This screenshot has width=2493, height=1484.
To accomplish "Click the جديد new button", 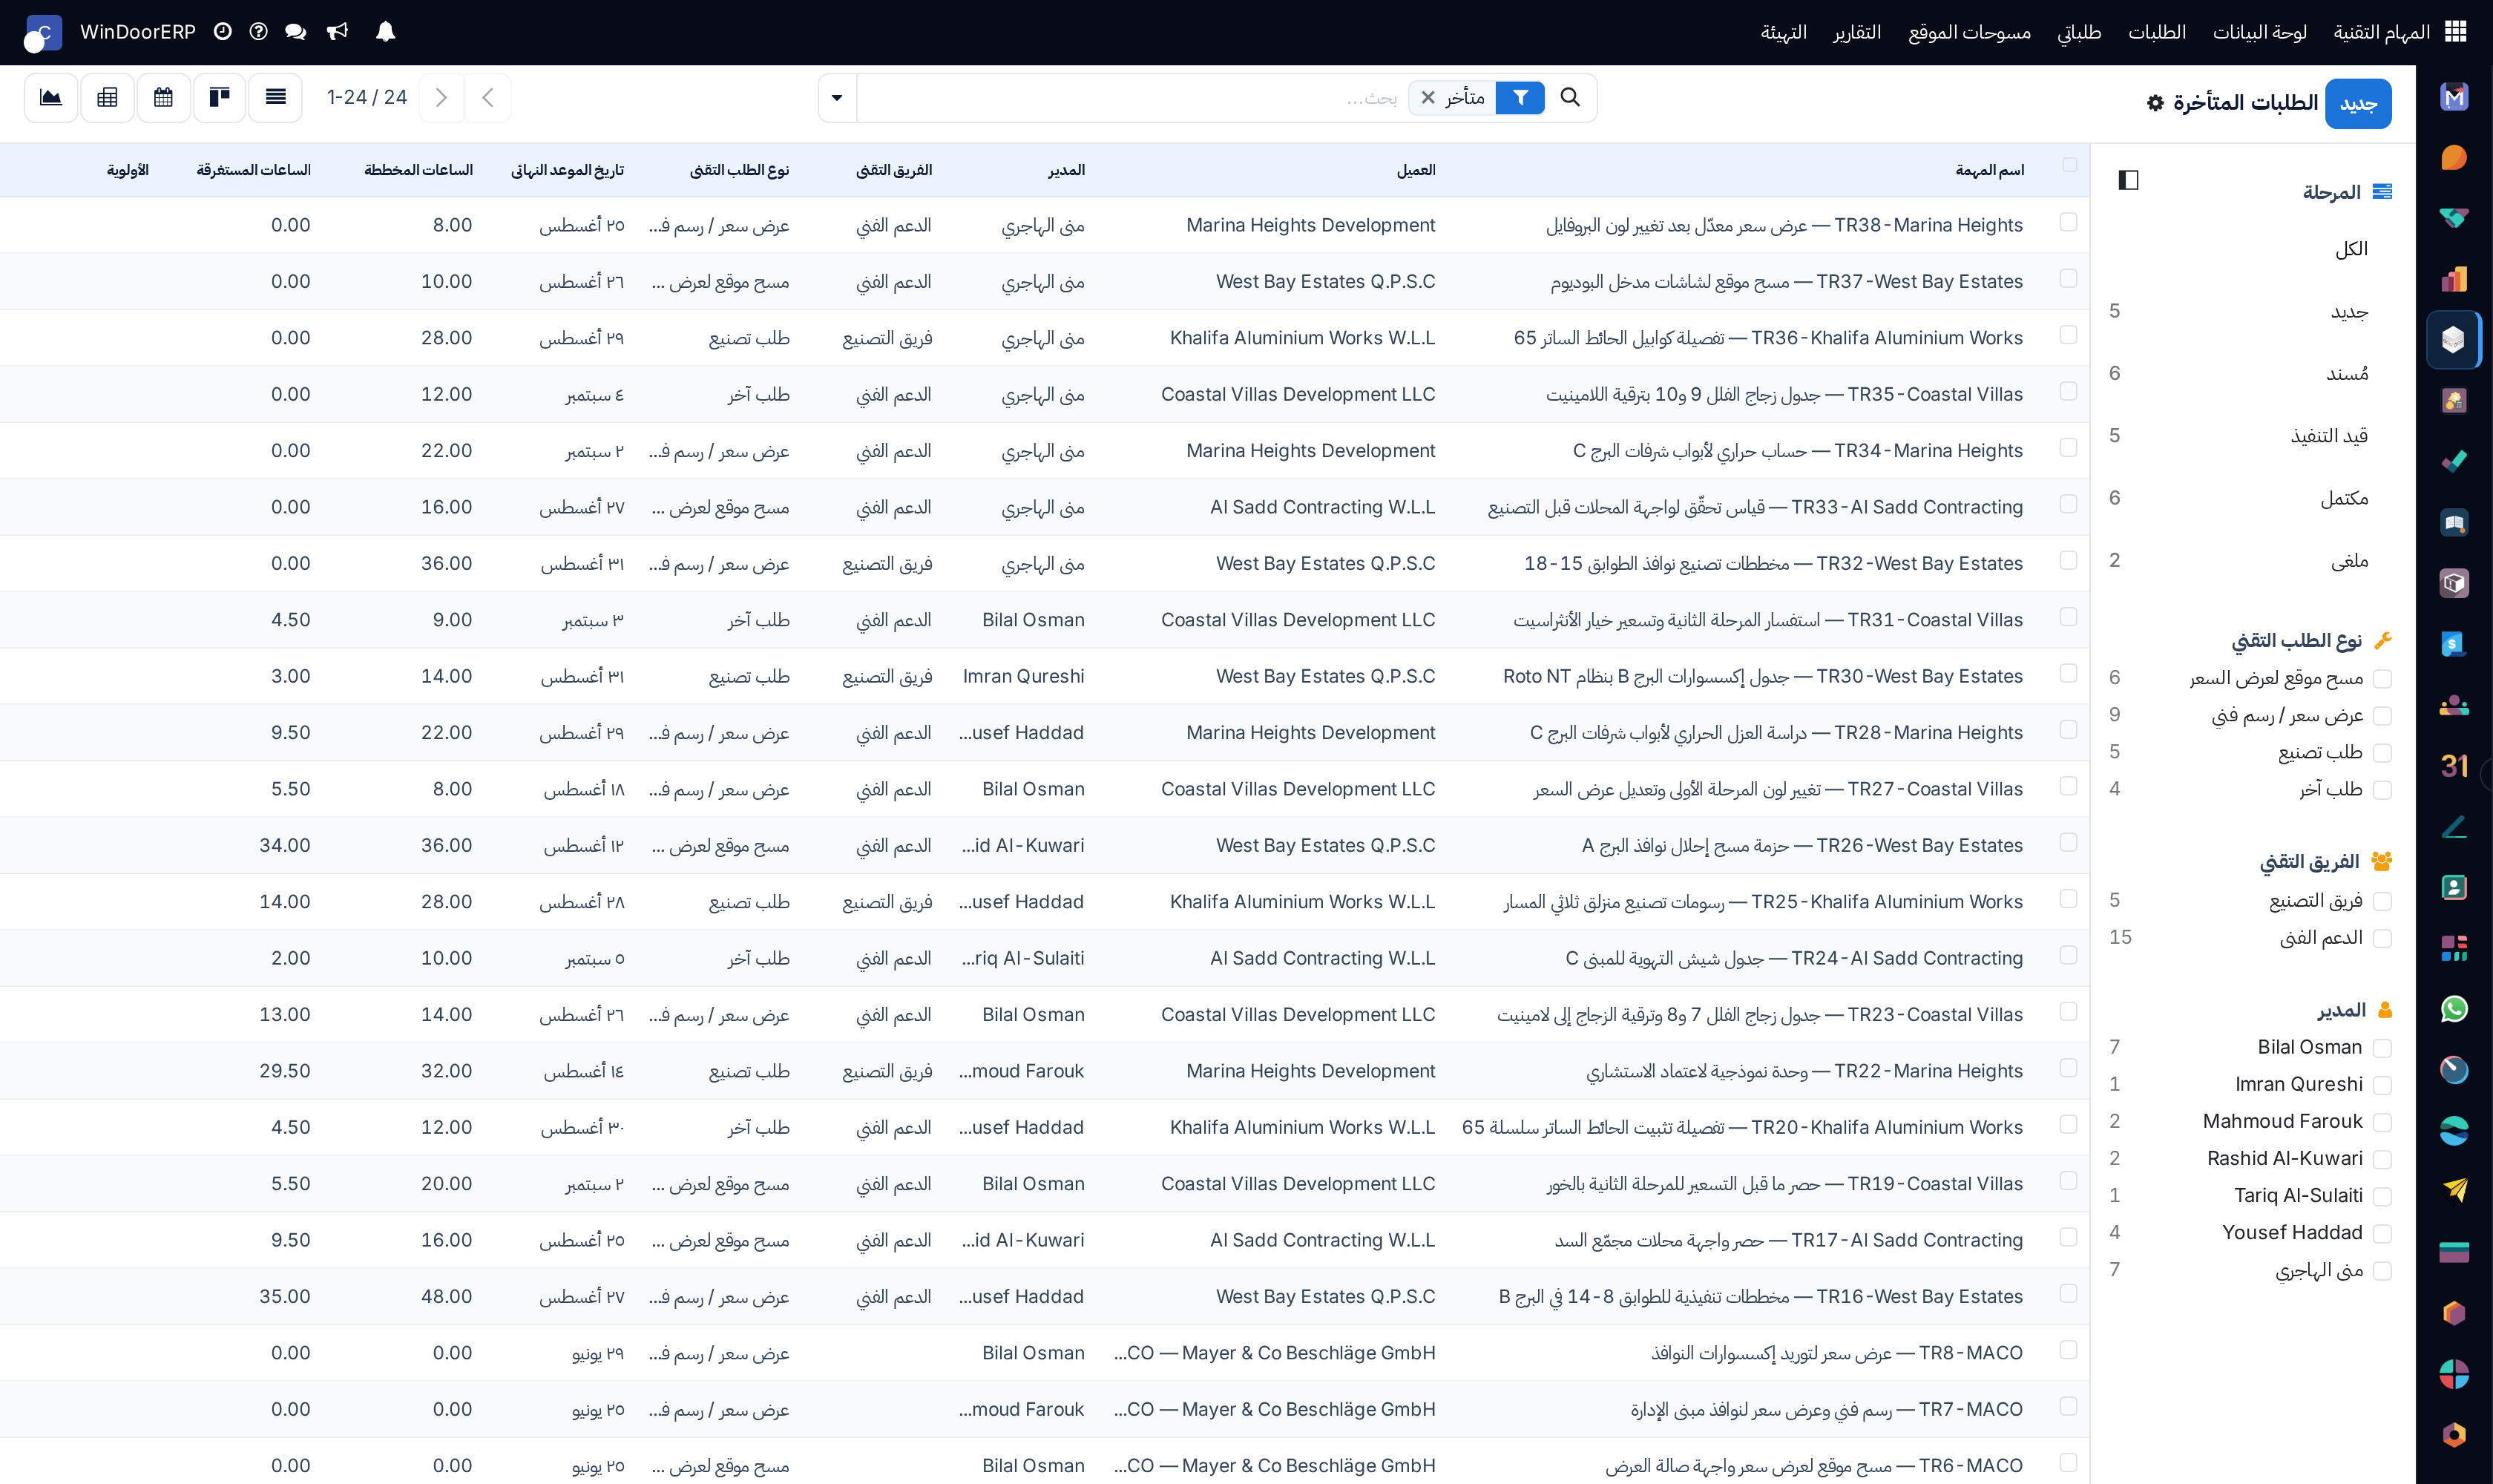I will 2358,104.
